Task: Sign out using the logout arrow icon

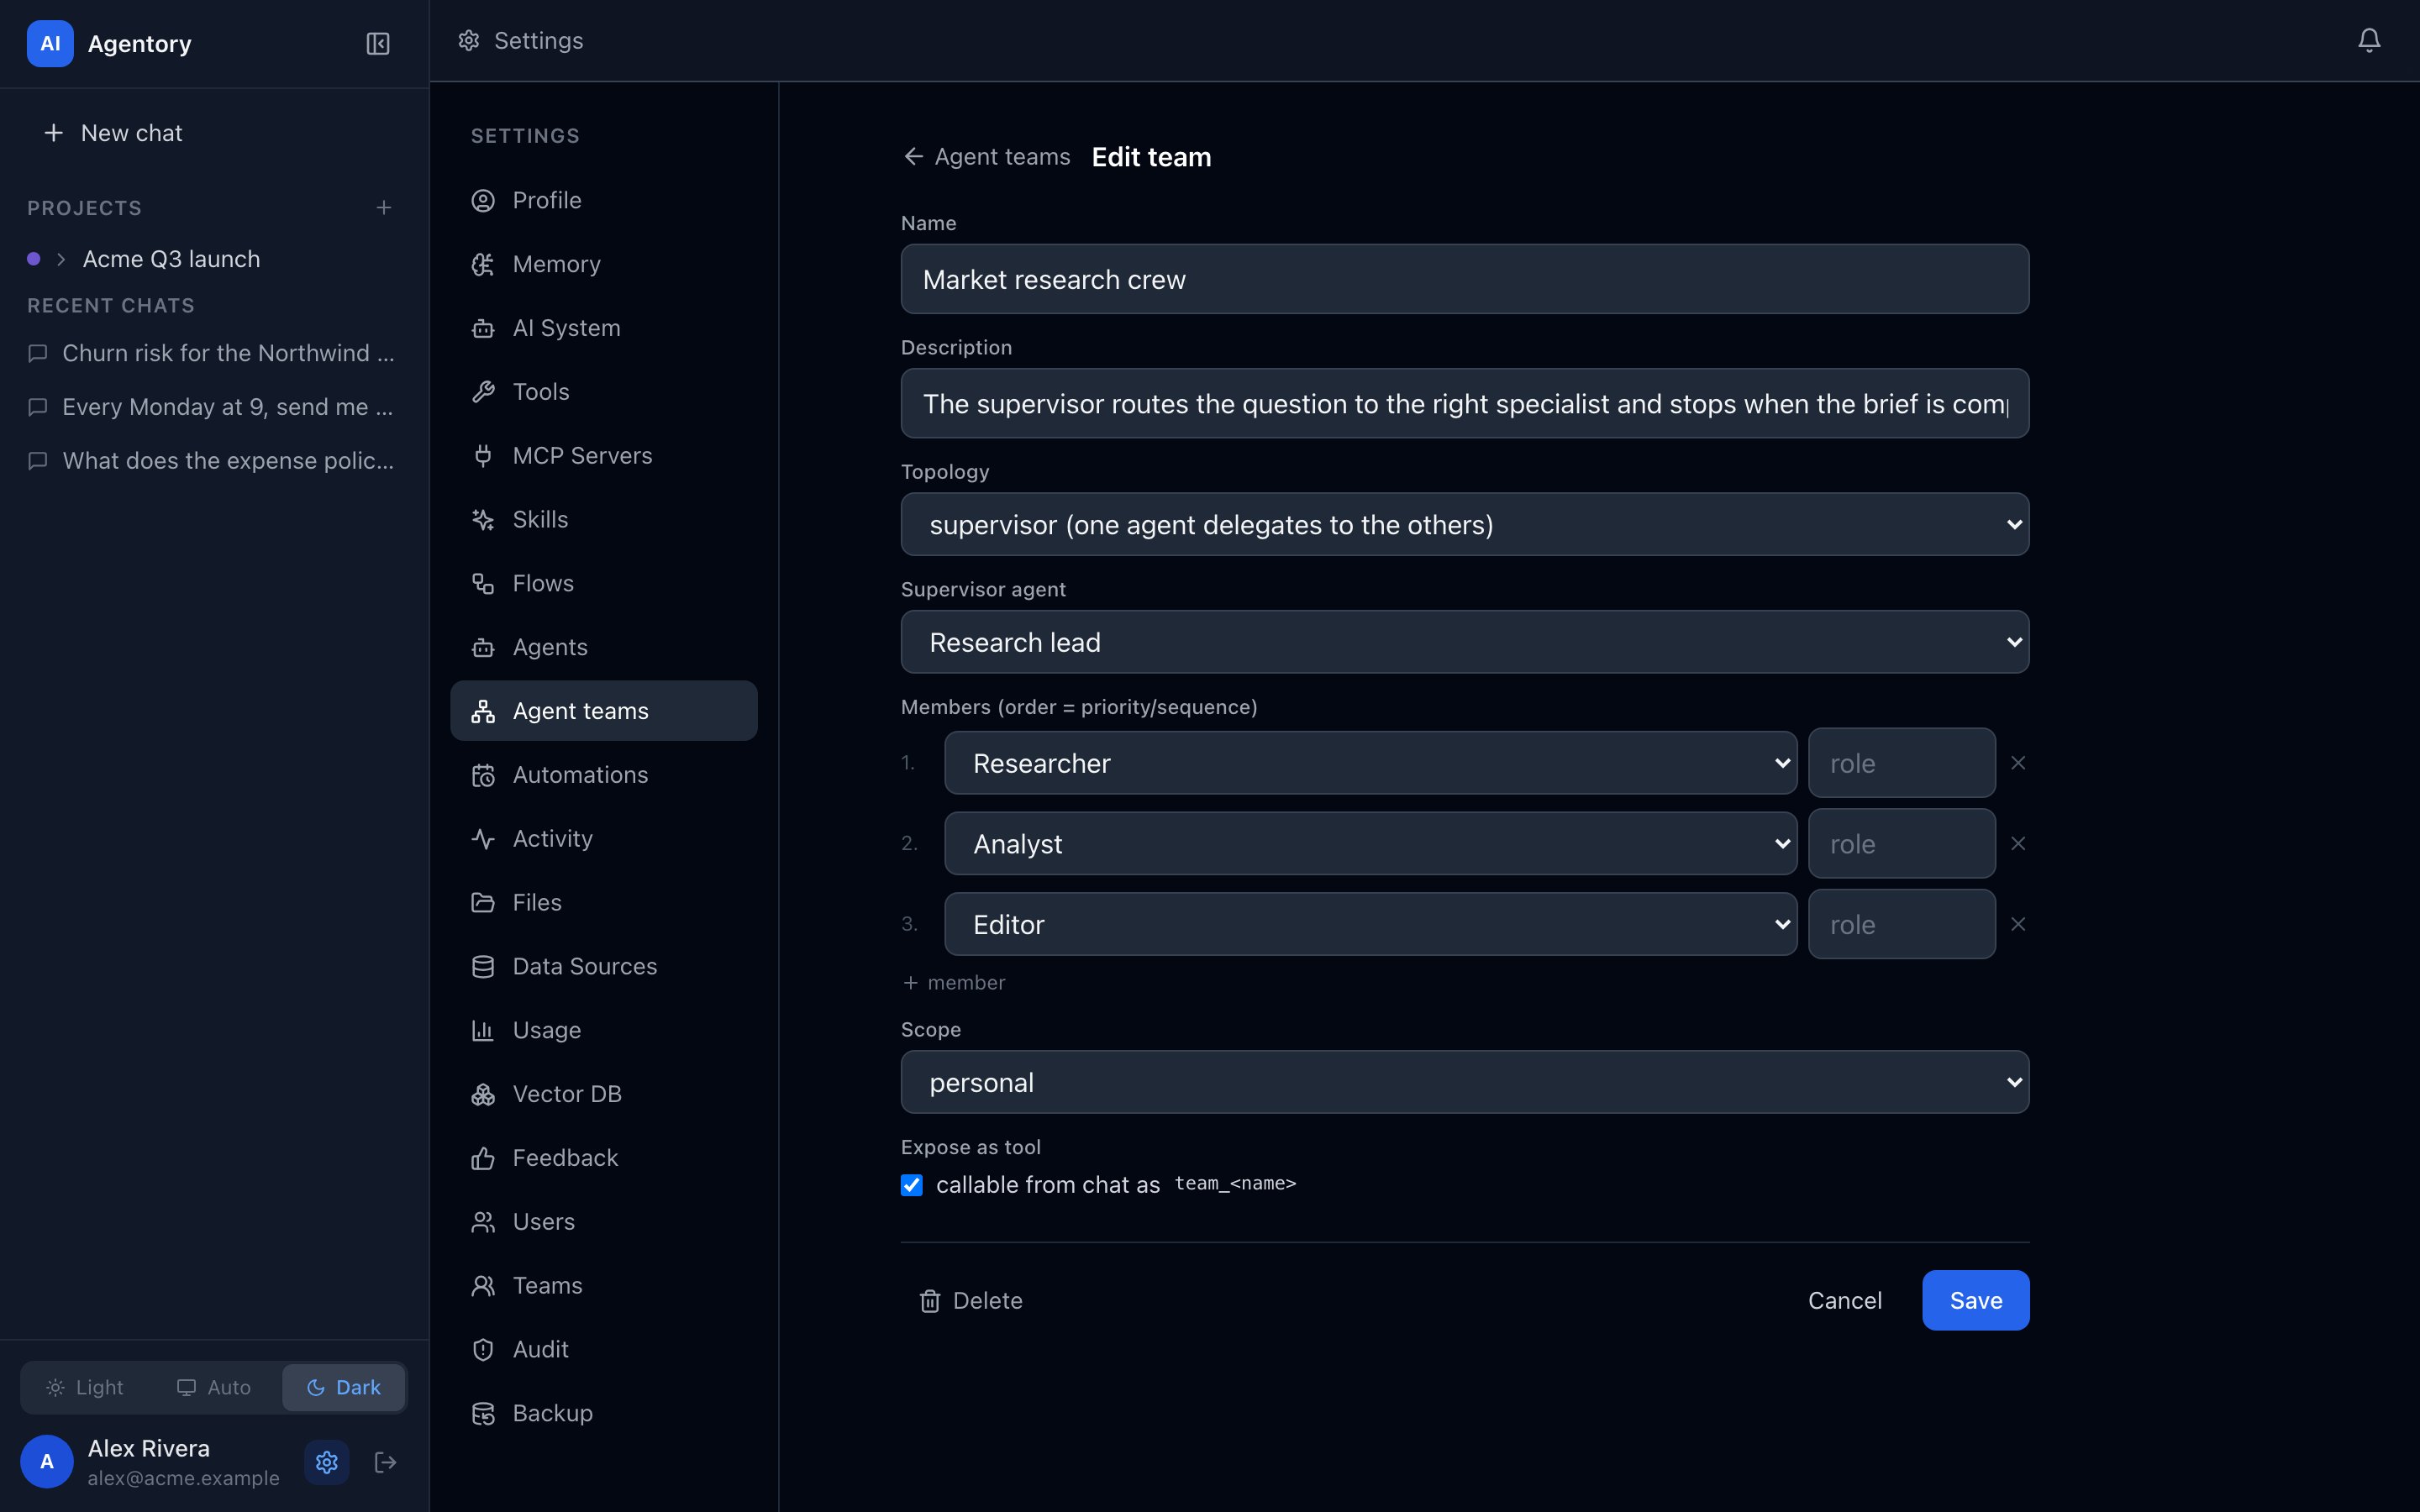Action: point(385,1462)
